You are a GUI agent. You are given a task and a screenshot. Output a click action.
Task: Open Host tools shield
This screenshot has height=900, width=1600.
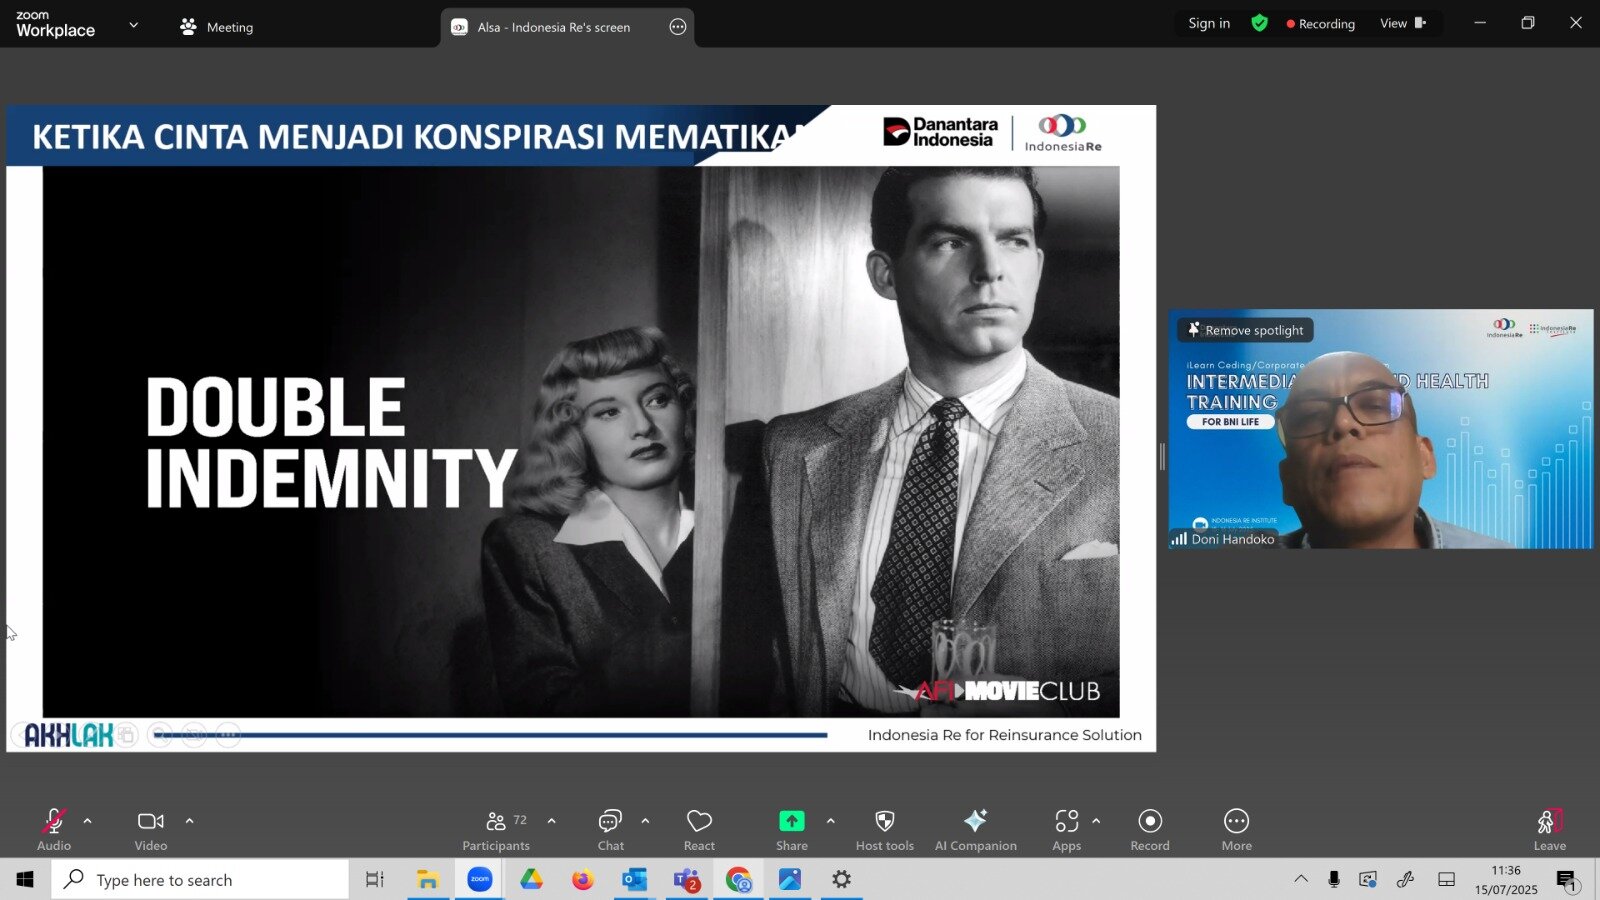884,829
